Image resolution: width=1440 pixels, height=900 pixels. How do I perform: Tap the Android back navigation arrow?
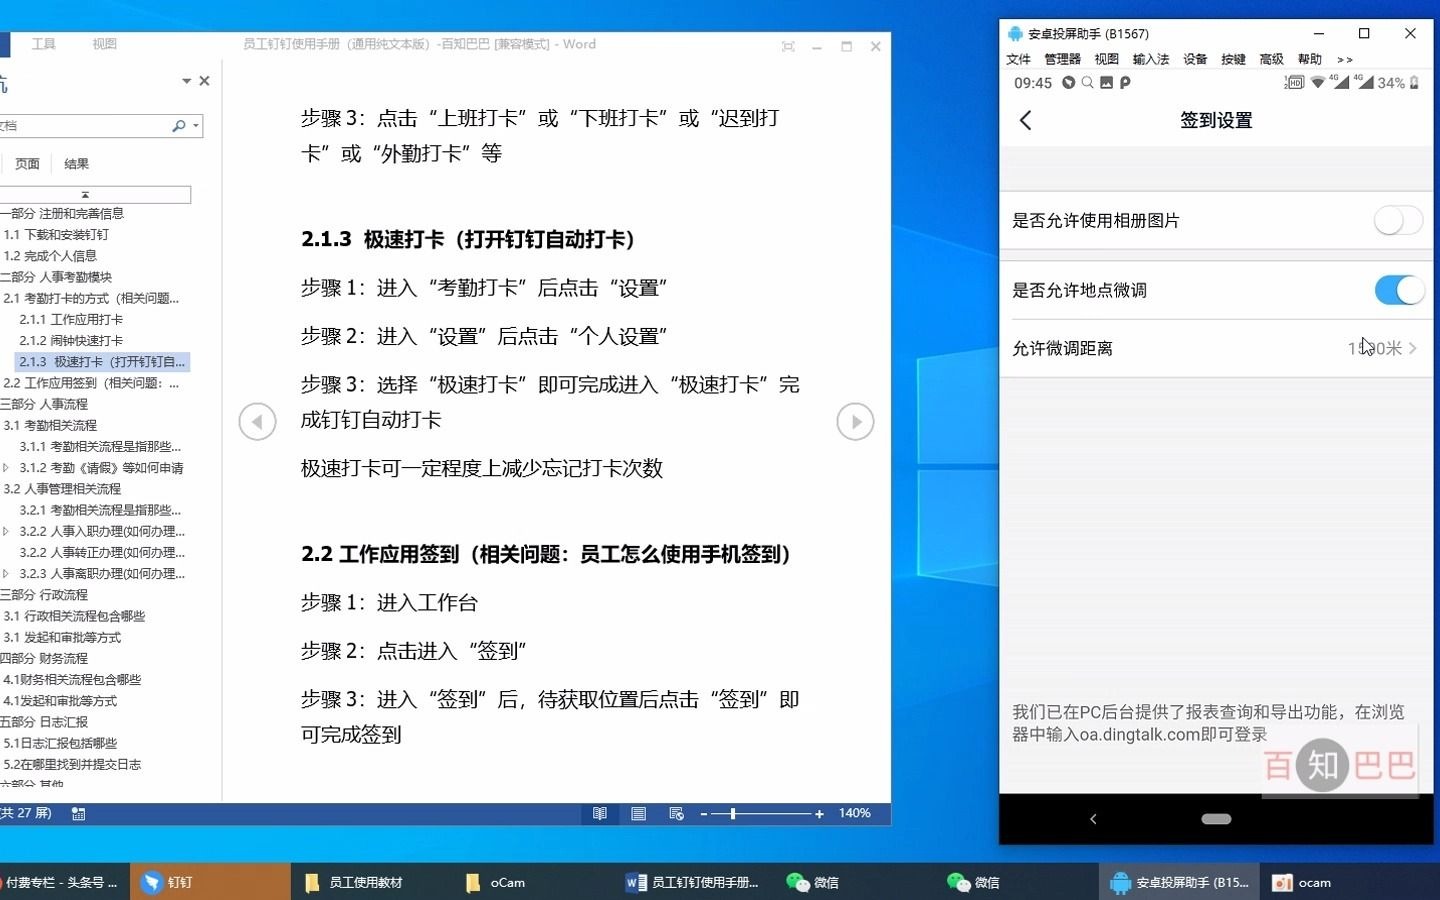coord(1093,819)
